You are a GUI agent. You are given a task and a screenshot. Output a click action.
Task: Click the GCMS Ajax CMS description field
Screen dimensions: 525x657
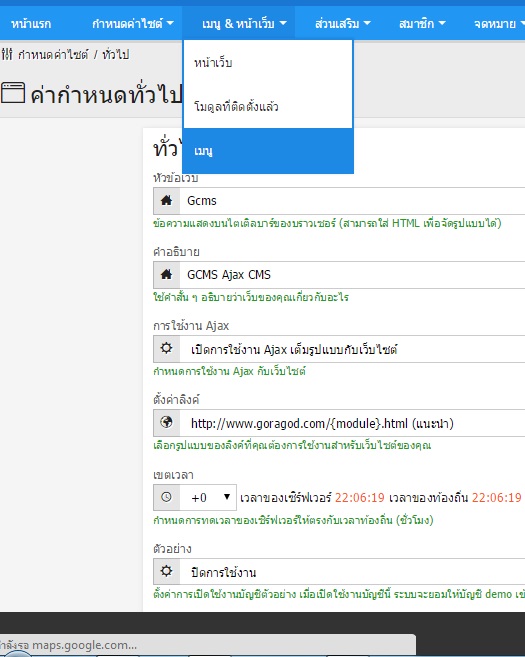click(352, 275)
